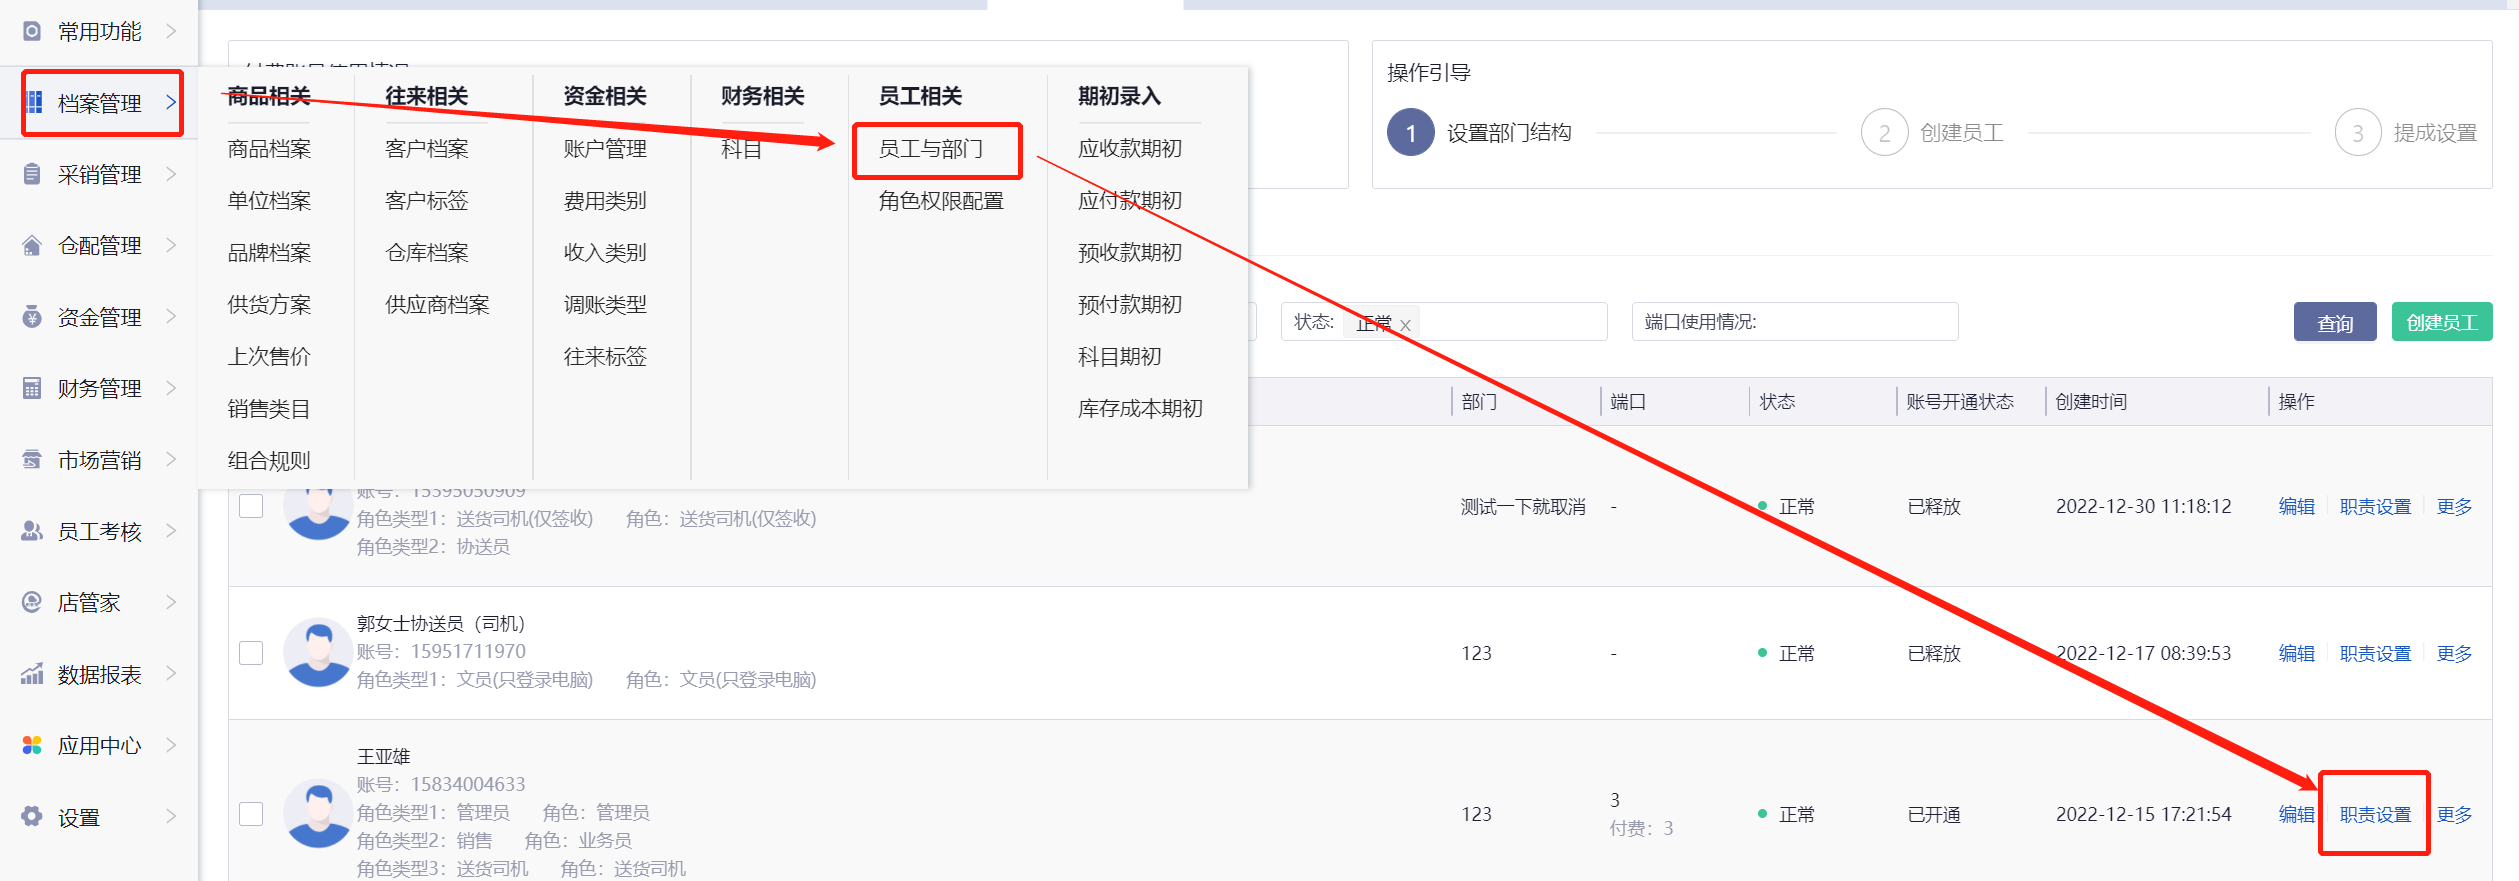This screenshot has width=2519, height=881.
Task: Open 职责设置 for 王亚雄
Action: point(2375,815)
